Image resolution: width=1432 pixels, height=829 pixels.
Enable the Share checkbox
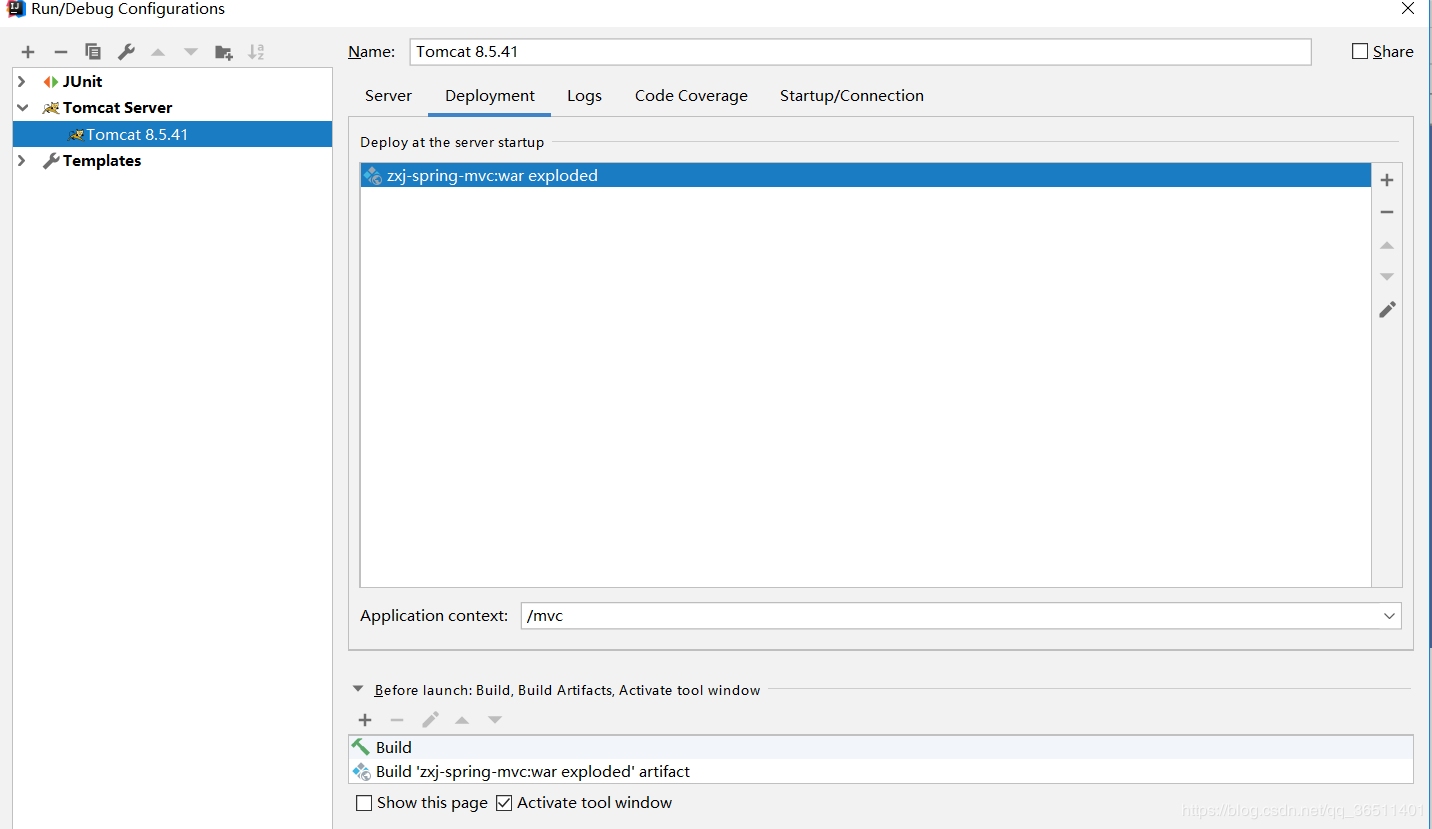(1360, 52)
